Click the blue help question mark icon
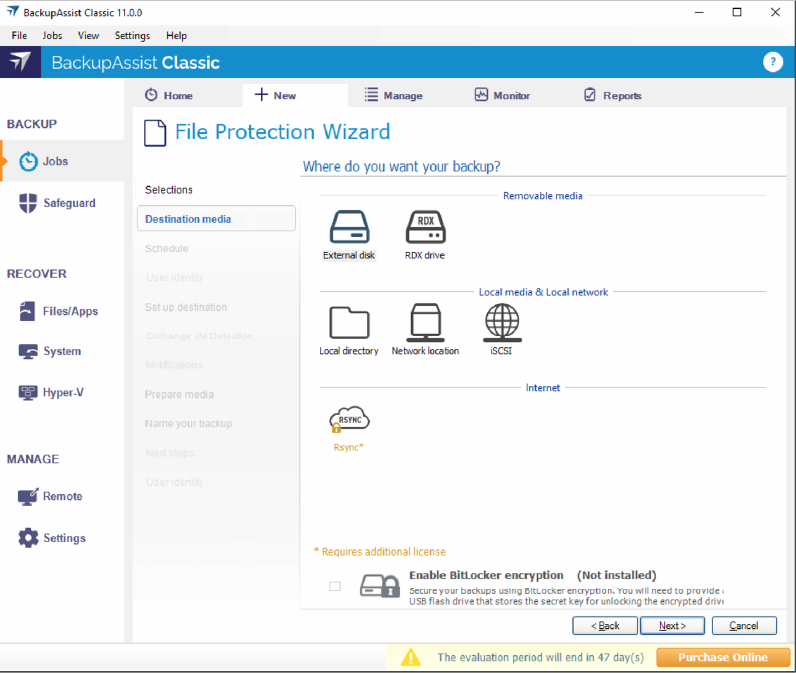 click(772, 62)
